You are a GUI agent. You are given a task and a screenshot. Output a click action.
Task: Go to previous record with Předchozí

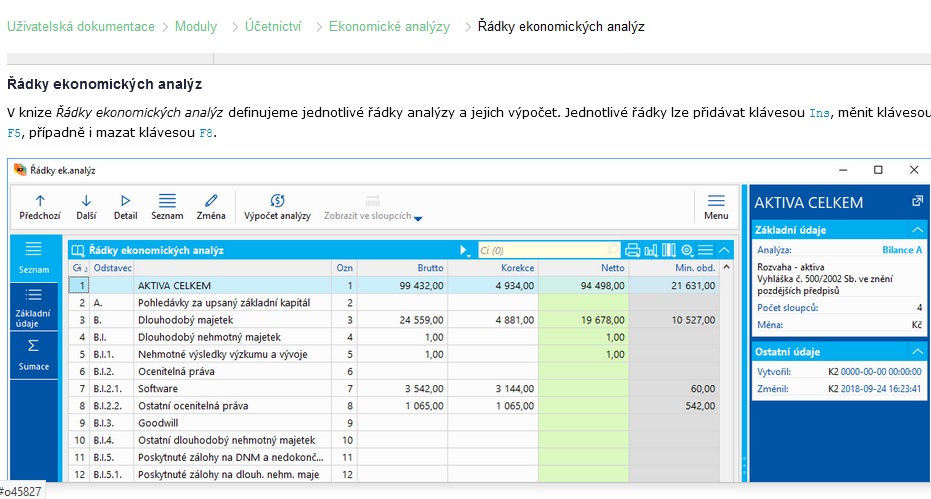pyautogui.click(x=40, y=207)
